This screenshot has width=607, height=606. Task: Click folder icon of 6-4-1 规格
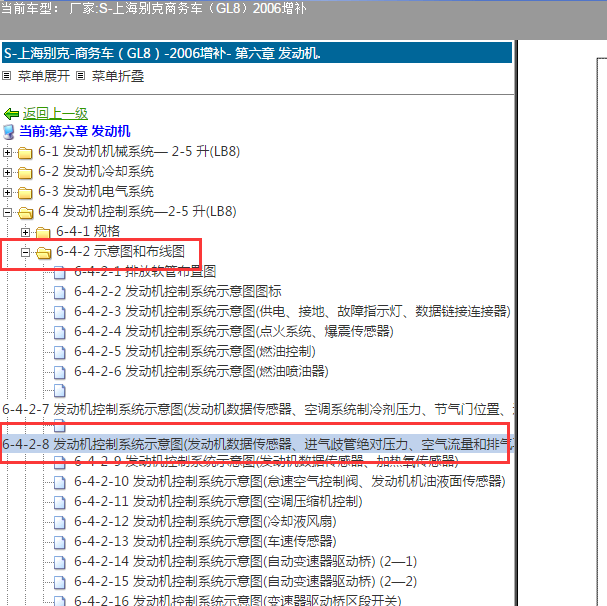pos(43,233)
